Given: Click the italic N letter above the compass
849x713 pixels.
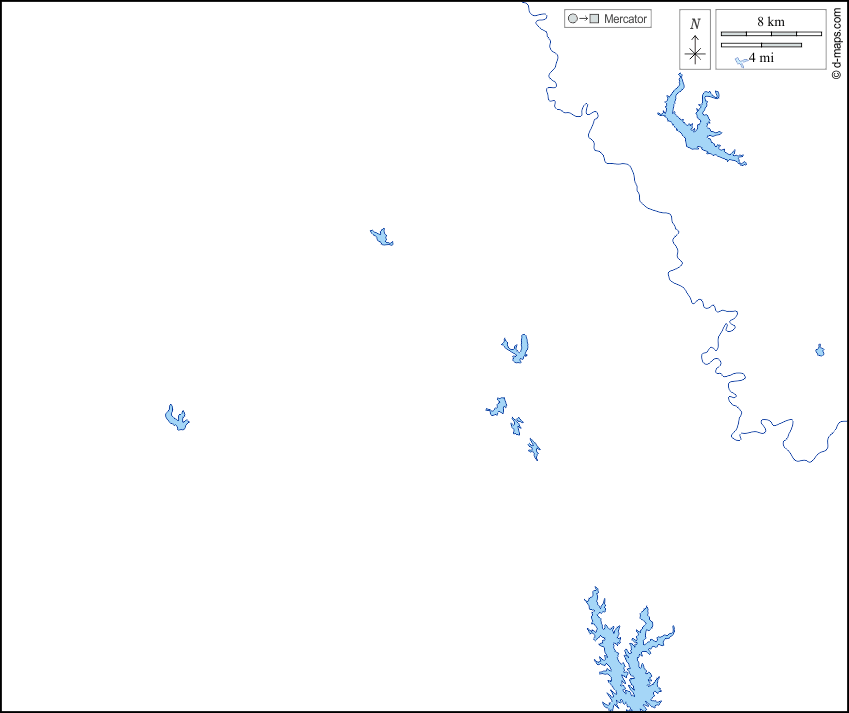Looking at the screenshot, I should (695, 24).
